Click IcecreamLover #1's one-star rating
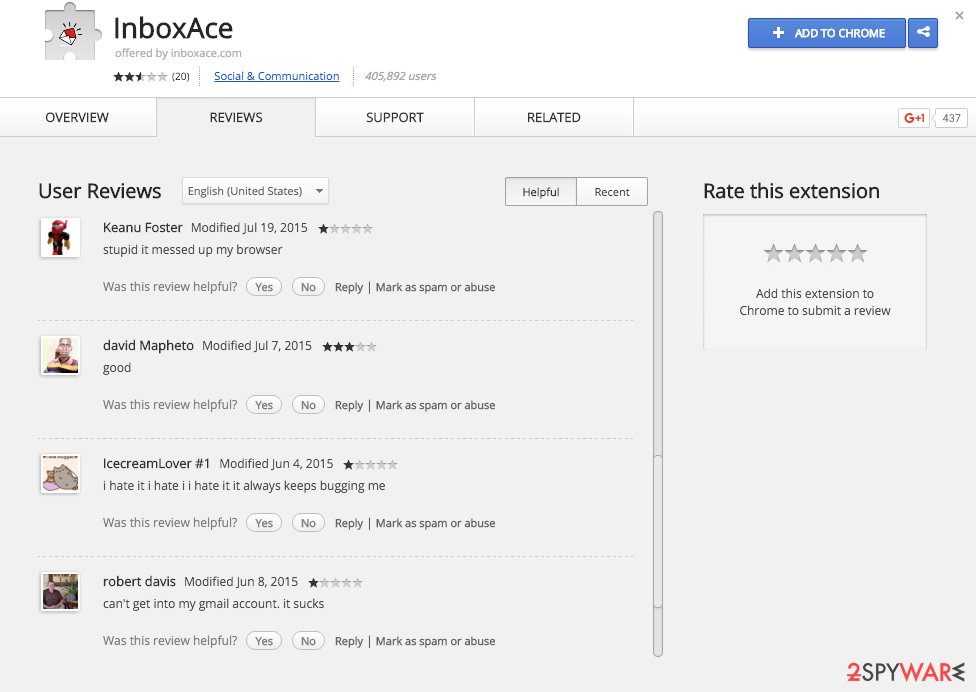Image resolution: width=976 pixels, height=692 pixels. click(370, 464)
